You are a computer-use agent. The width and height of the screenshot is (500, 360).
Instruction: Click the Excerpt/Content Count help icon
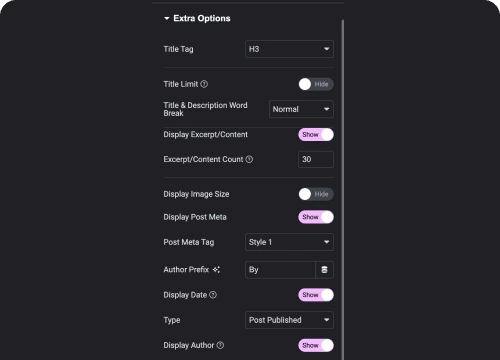pos(249,159)
